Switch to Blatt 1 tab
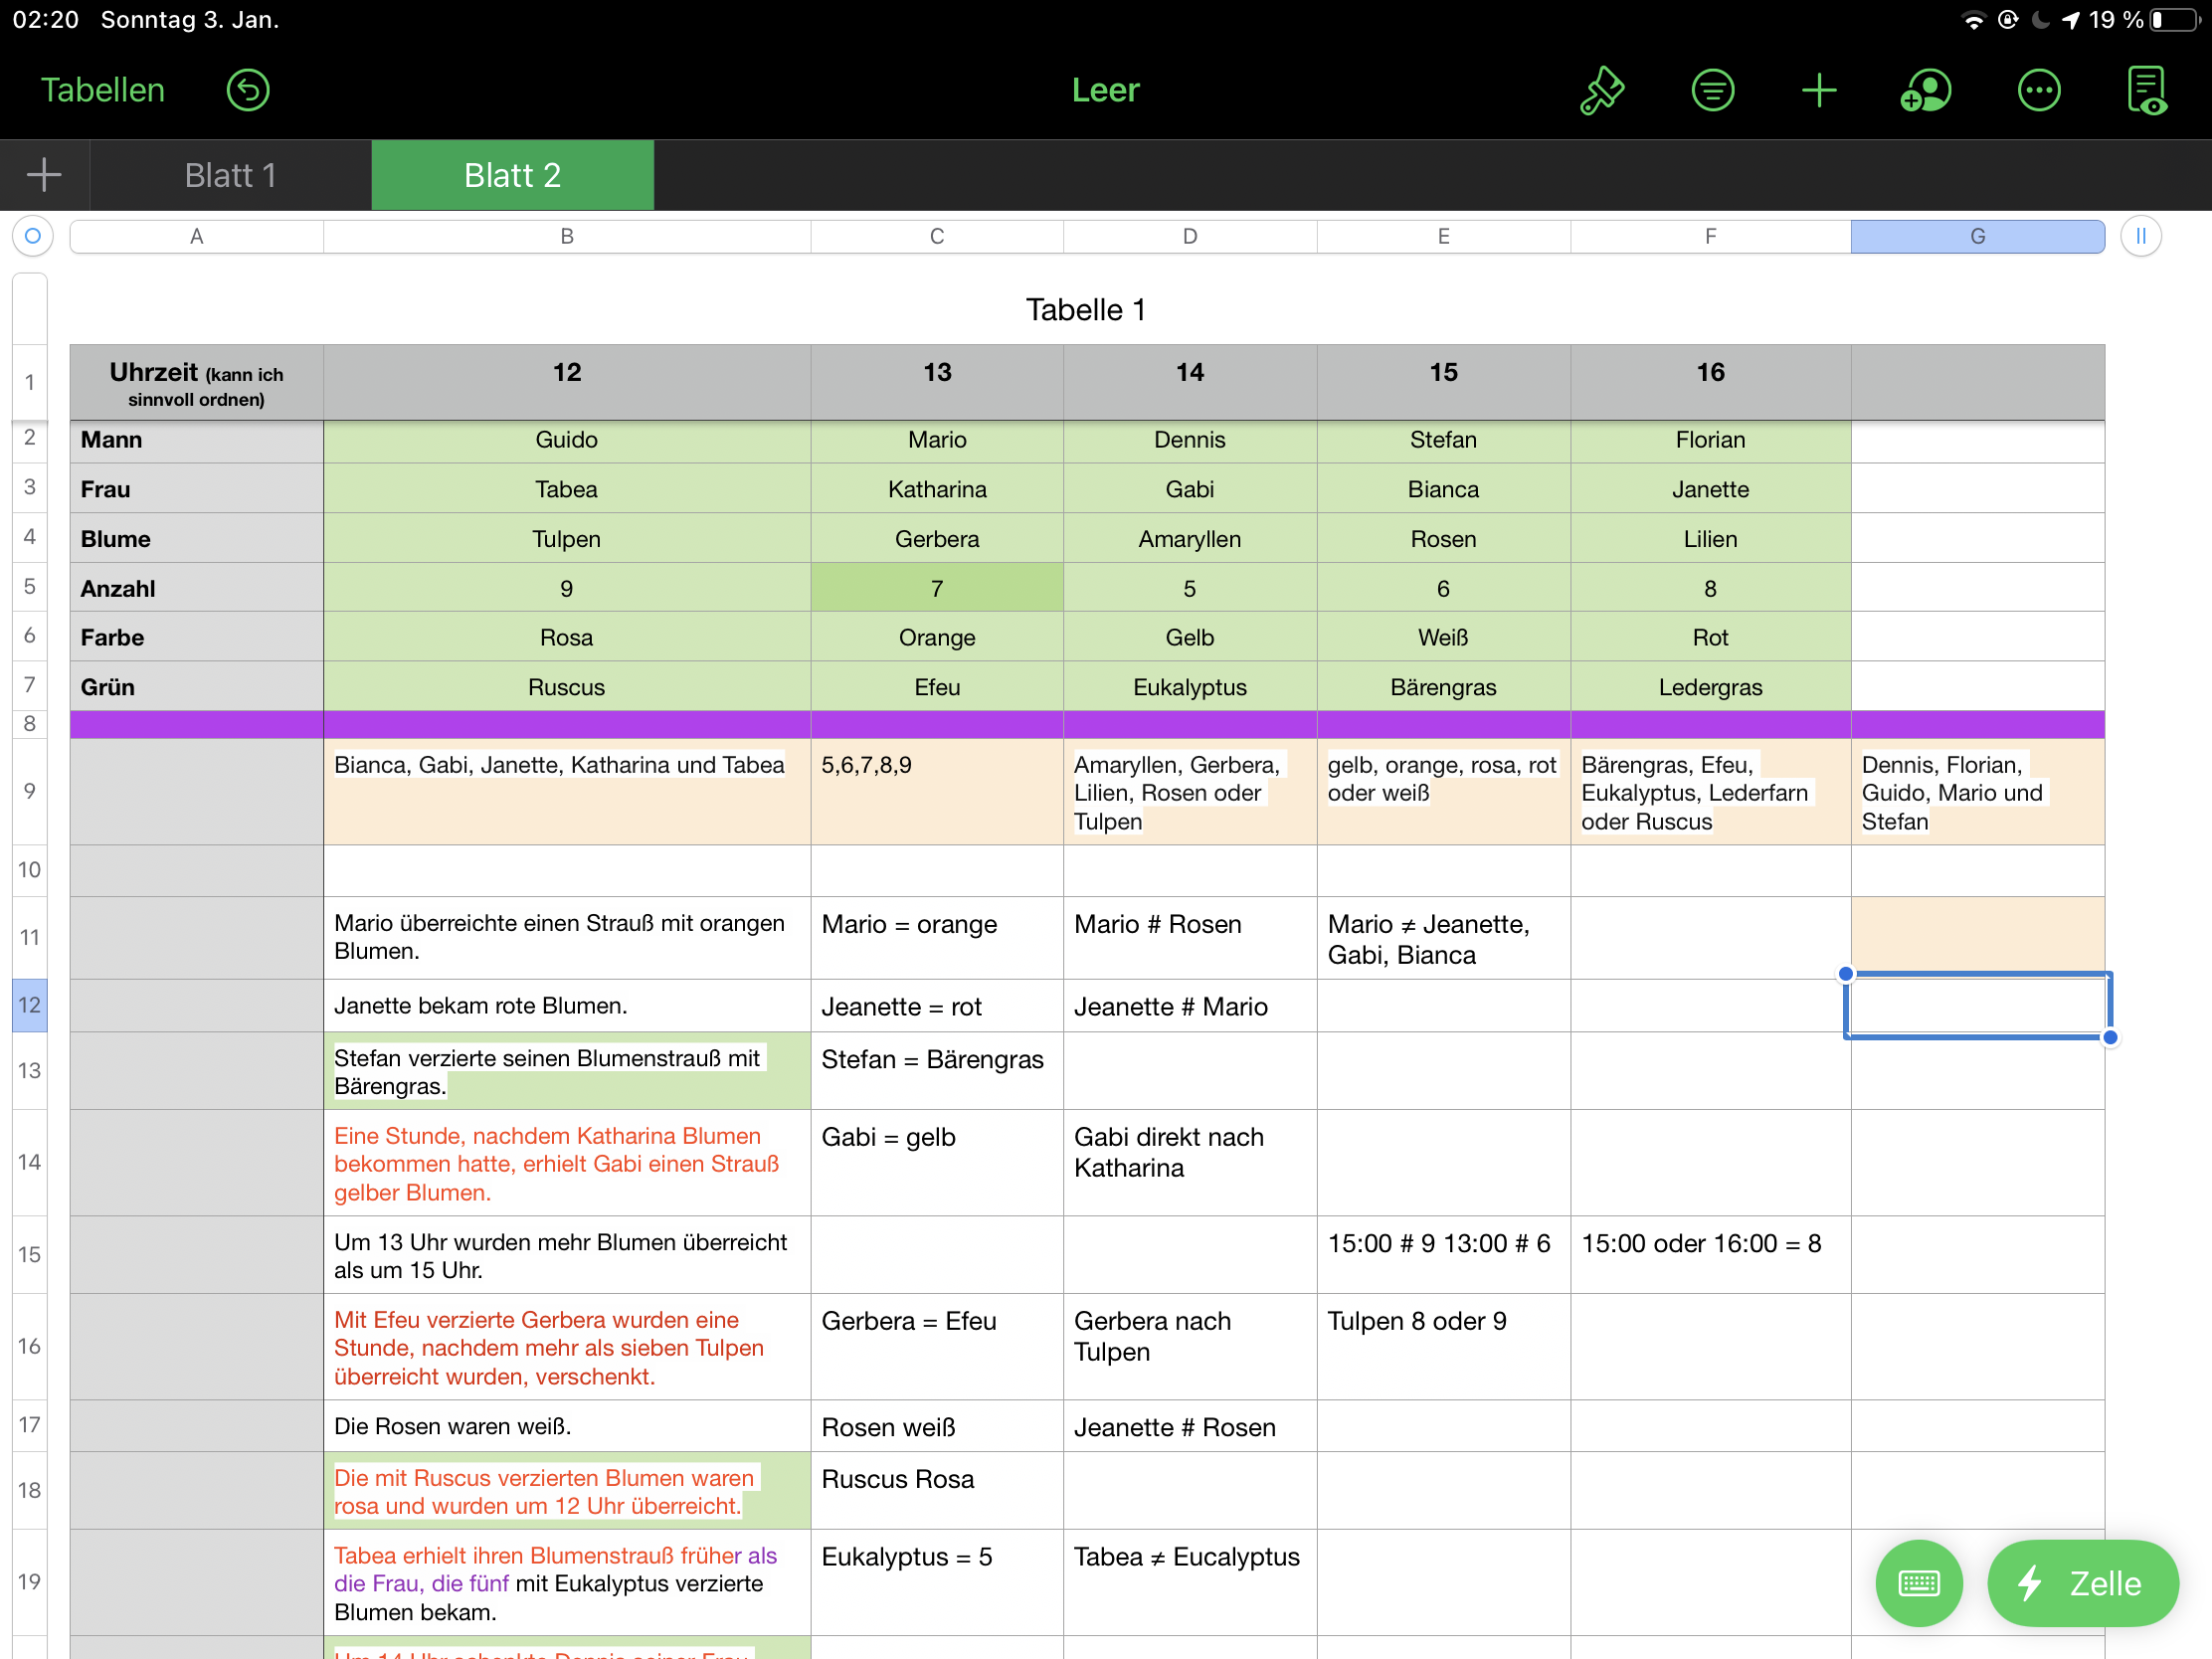The image size is (2212, 1659). click(230, 175)
